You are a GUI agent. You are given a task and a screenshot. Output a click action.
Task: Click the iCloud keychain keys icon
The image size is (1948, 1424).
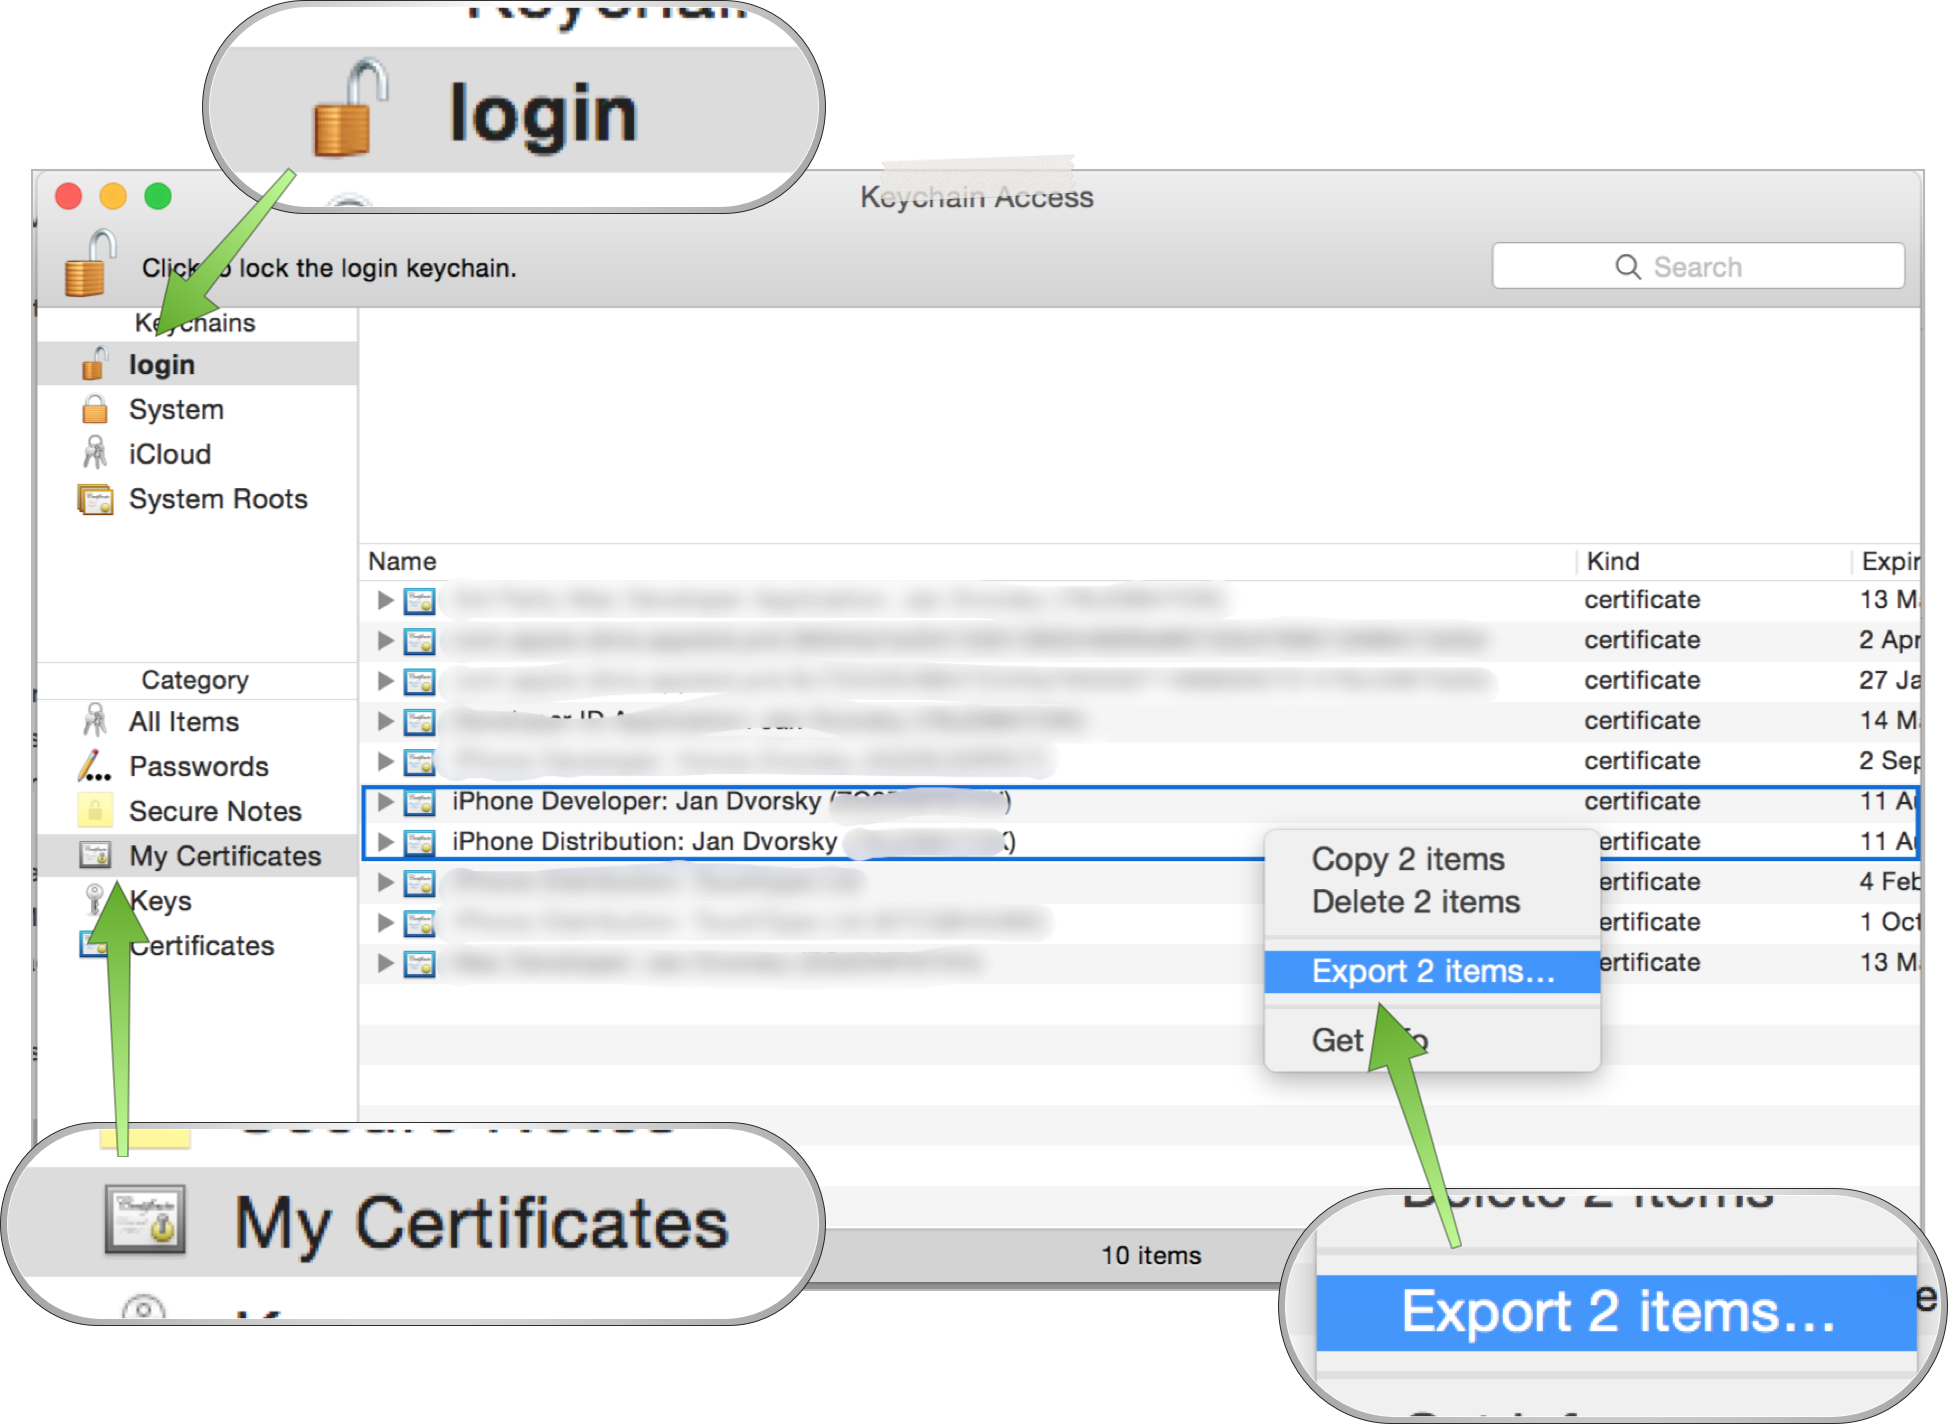95,453
